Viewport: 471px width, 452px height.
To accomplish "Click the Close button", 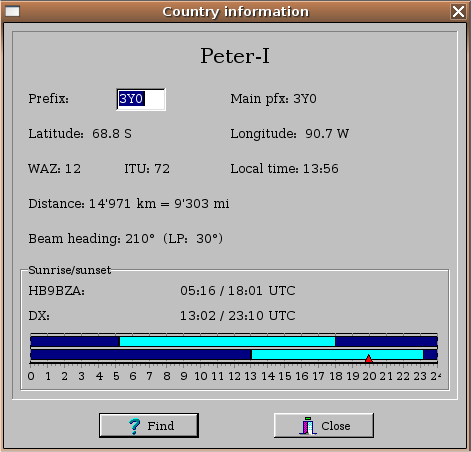I will point(324,425).
